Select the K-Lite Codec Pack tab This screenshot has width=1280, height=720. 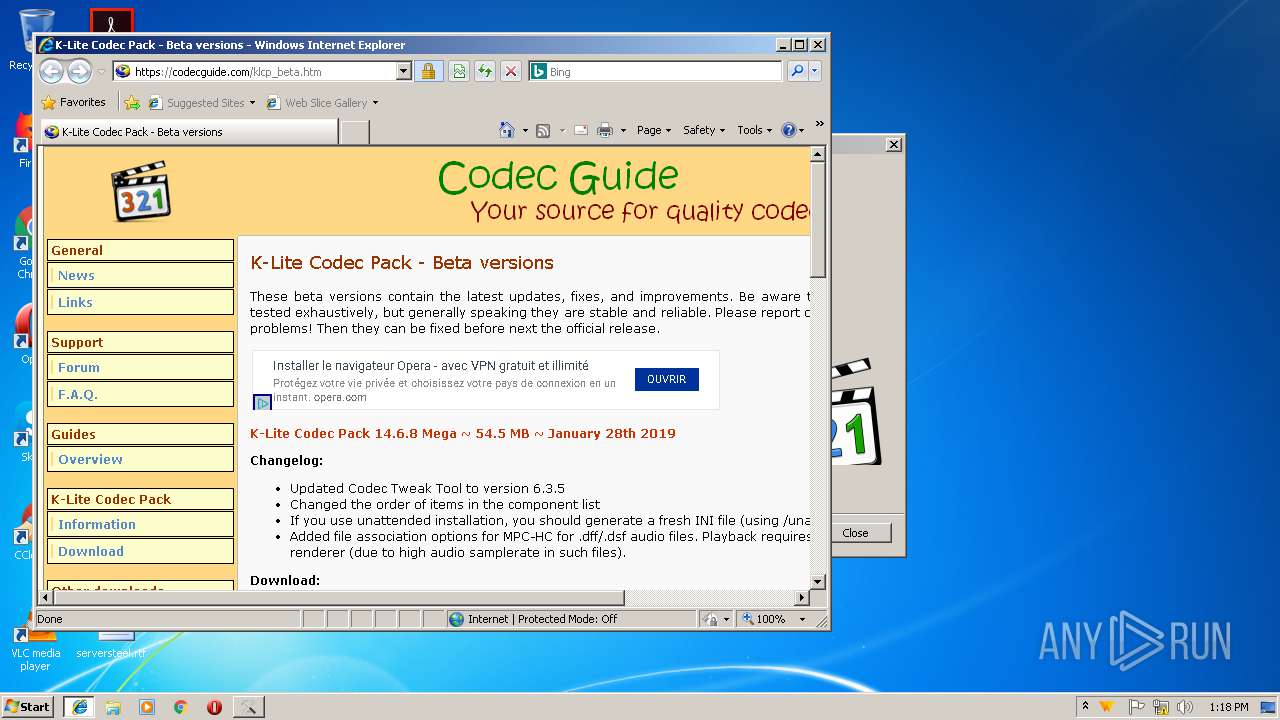tap(189, 131)
